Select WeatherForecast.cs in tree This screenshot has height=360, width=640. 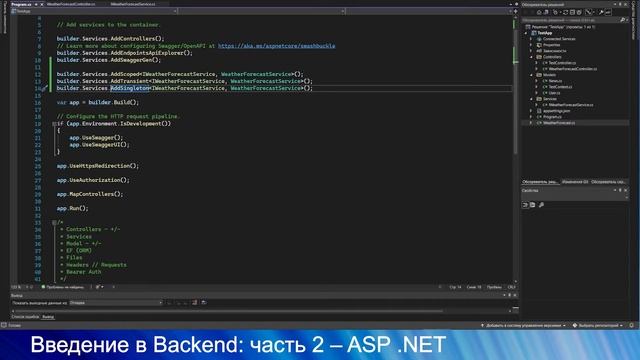pos(556,123)
